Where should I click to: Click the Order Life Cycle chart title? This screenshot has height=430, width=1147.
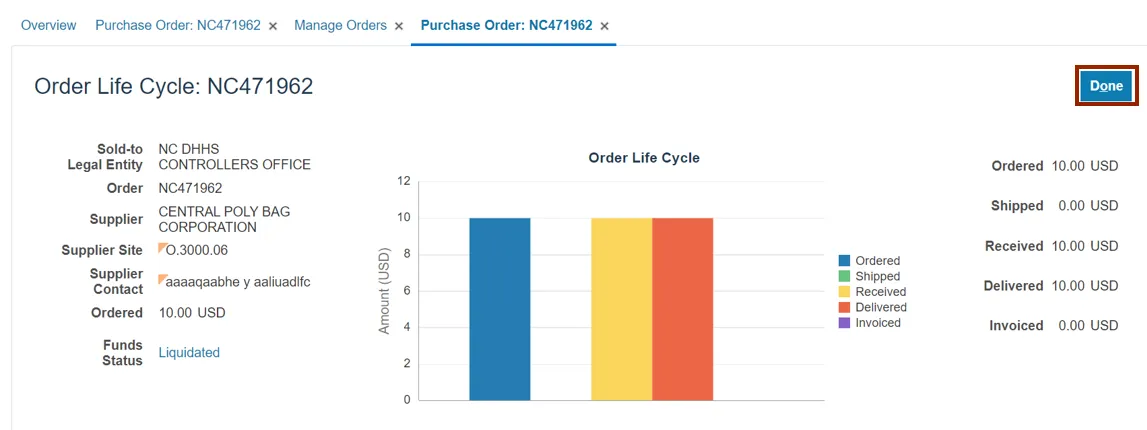click(x=644, y=158)
